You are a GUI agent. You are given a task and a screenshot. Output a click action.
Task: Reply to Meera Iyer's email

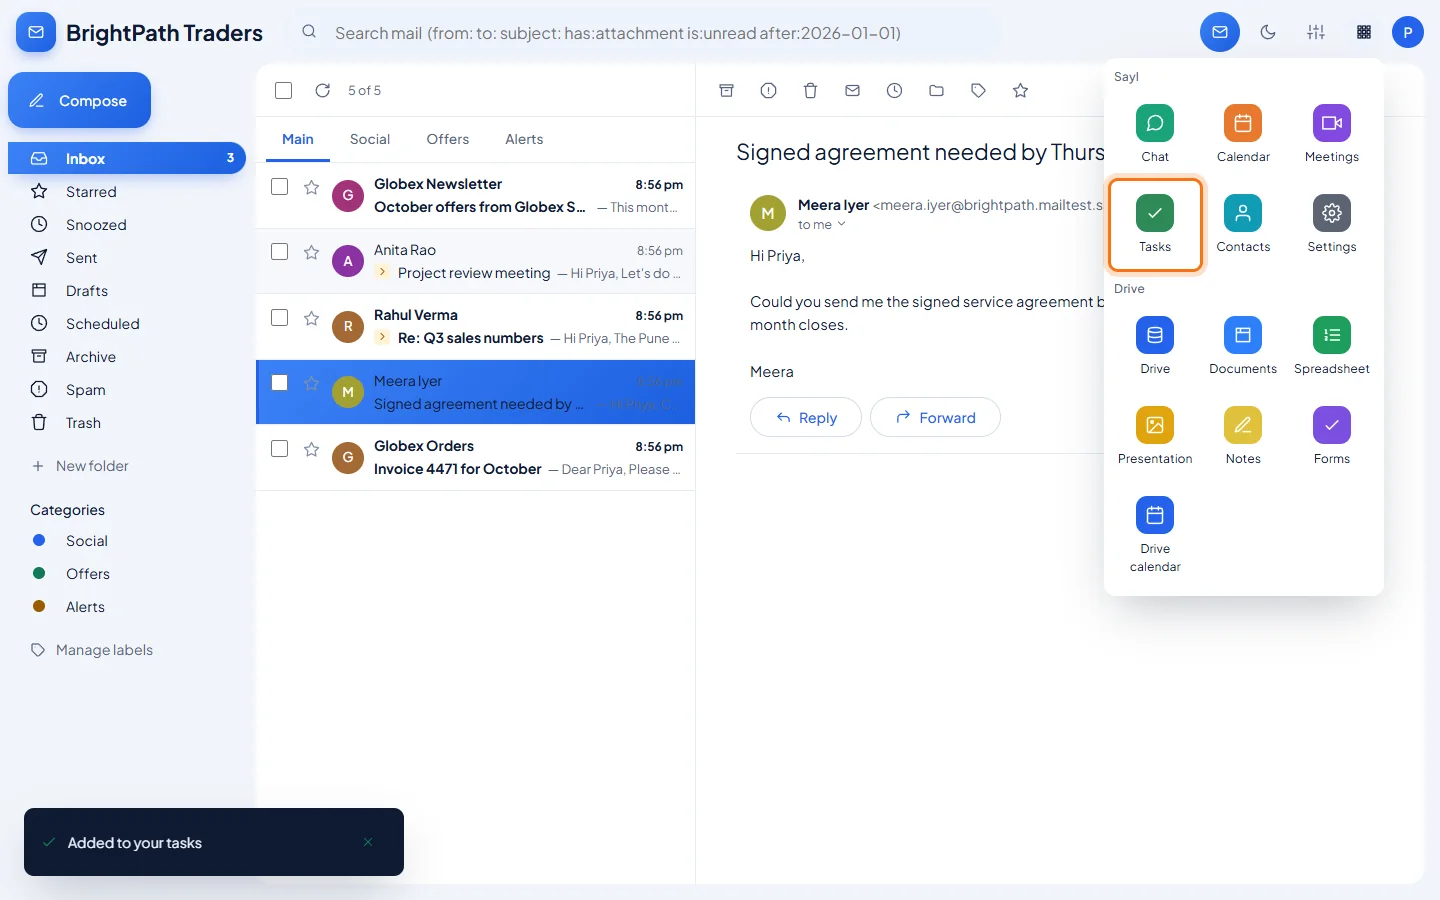tap(806, 417)
